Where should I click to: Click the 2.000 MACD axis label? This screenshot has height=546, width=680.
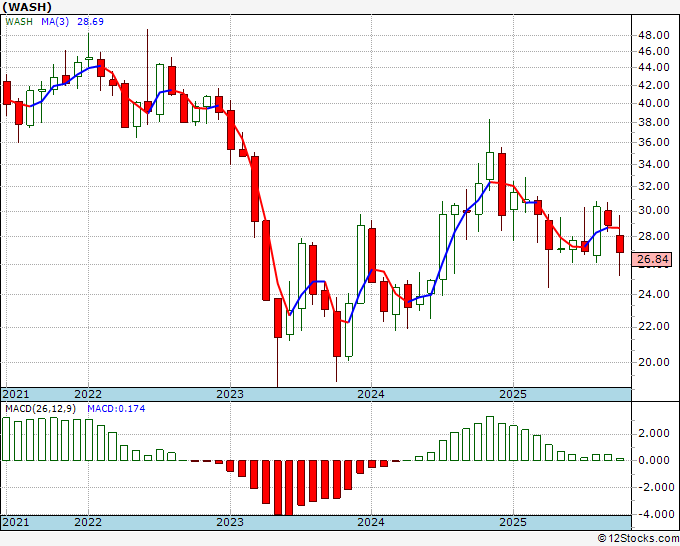(x=654, y=434)
